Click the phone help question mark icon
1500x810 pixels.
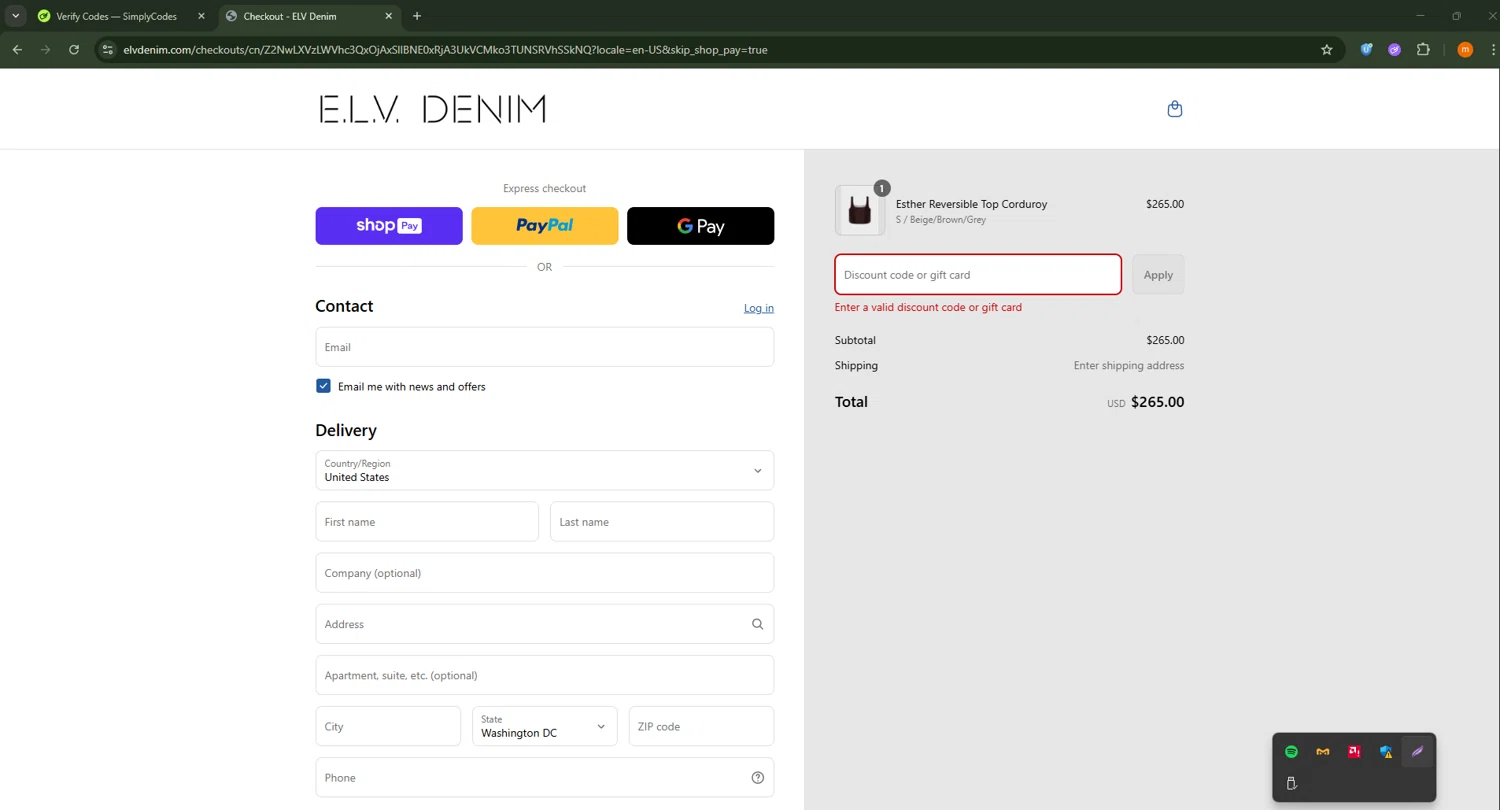(757, 778)
